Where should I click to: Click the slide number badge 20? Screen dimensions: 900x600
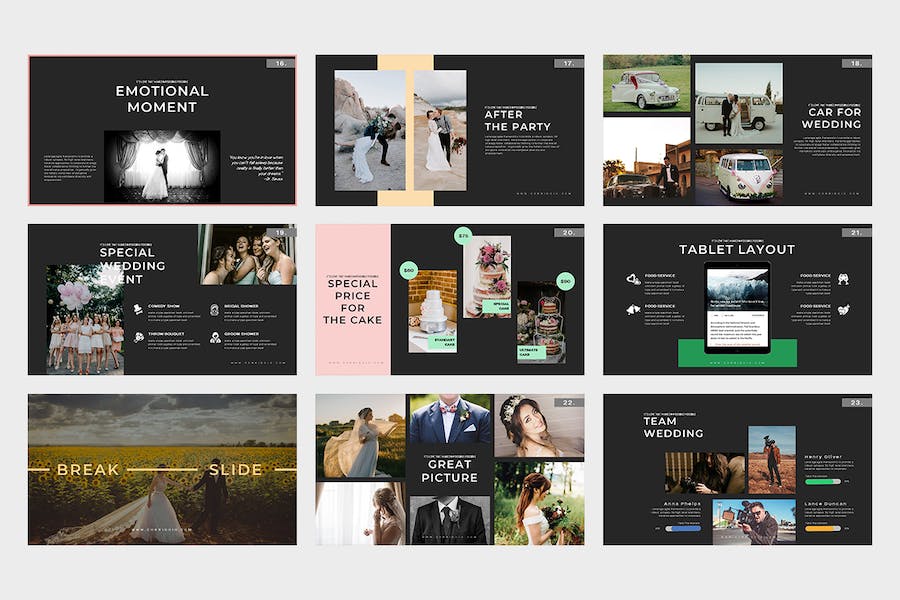point(569,233)
